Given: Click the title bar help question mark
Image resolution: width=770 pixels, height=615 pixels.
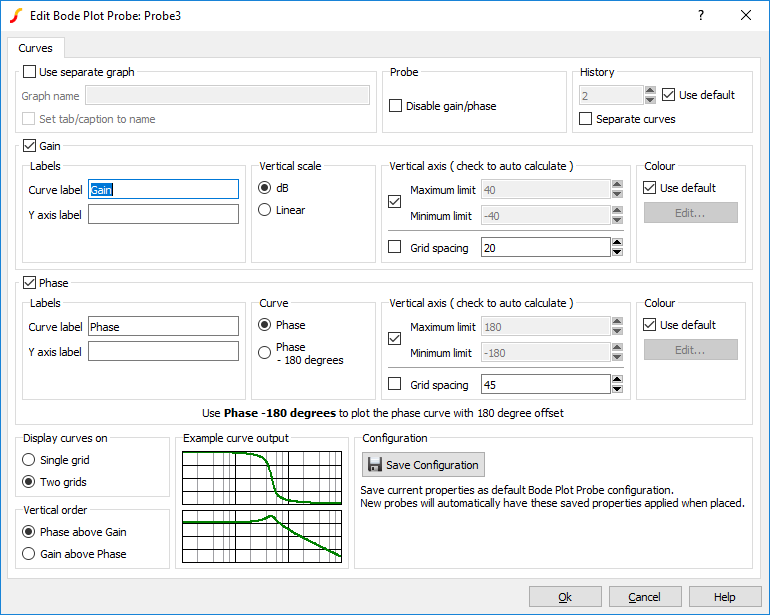Looking at the screenshot, I should coord(700,15).
